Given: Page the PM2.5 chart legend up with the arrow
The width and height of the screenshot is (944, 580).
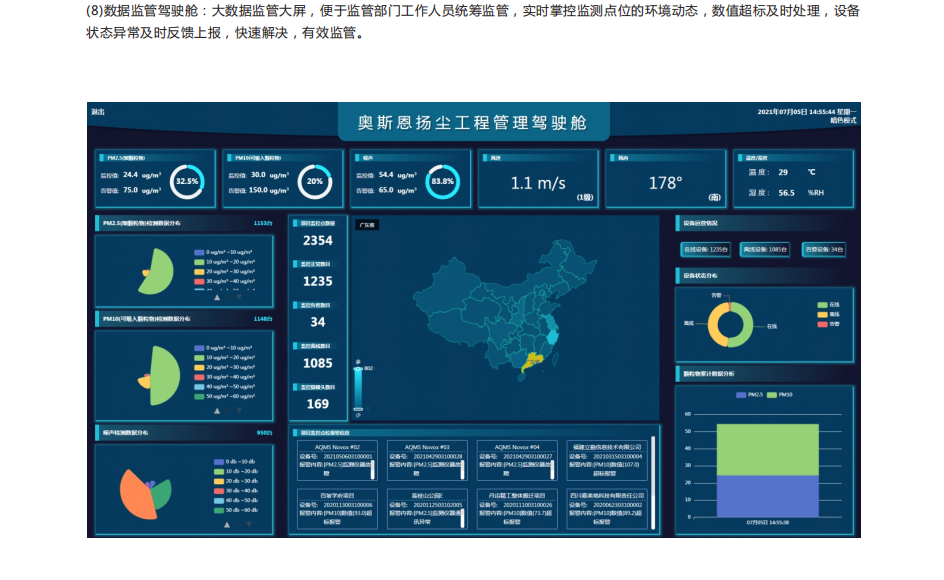Looking at the screenshot, I should (x=217, y=297).
